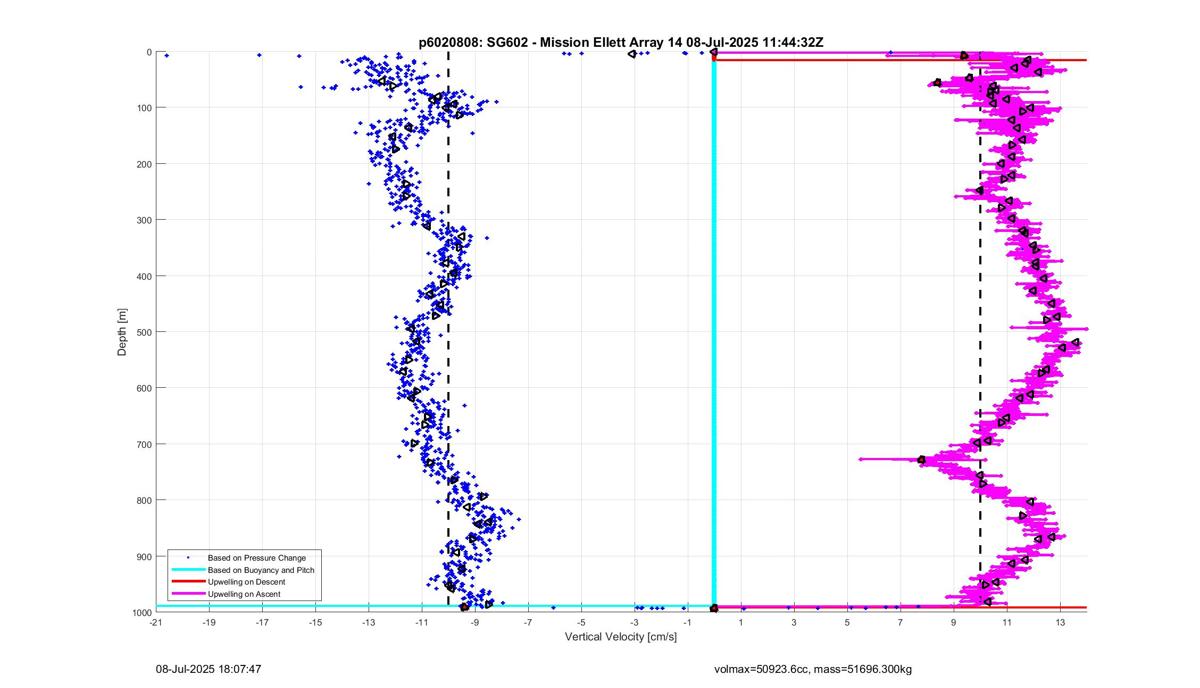The width and height of the screenshot is (1200, 688).
Task: Click depth tick label "0" at axis top
Action: (149, 52)
